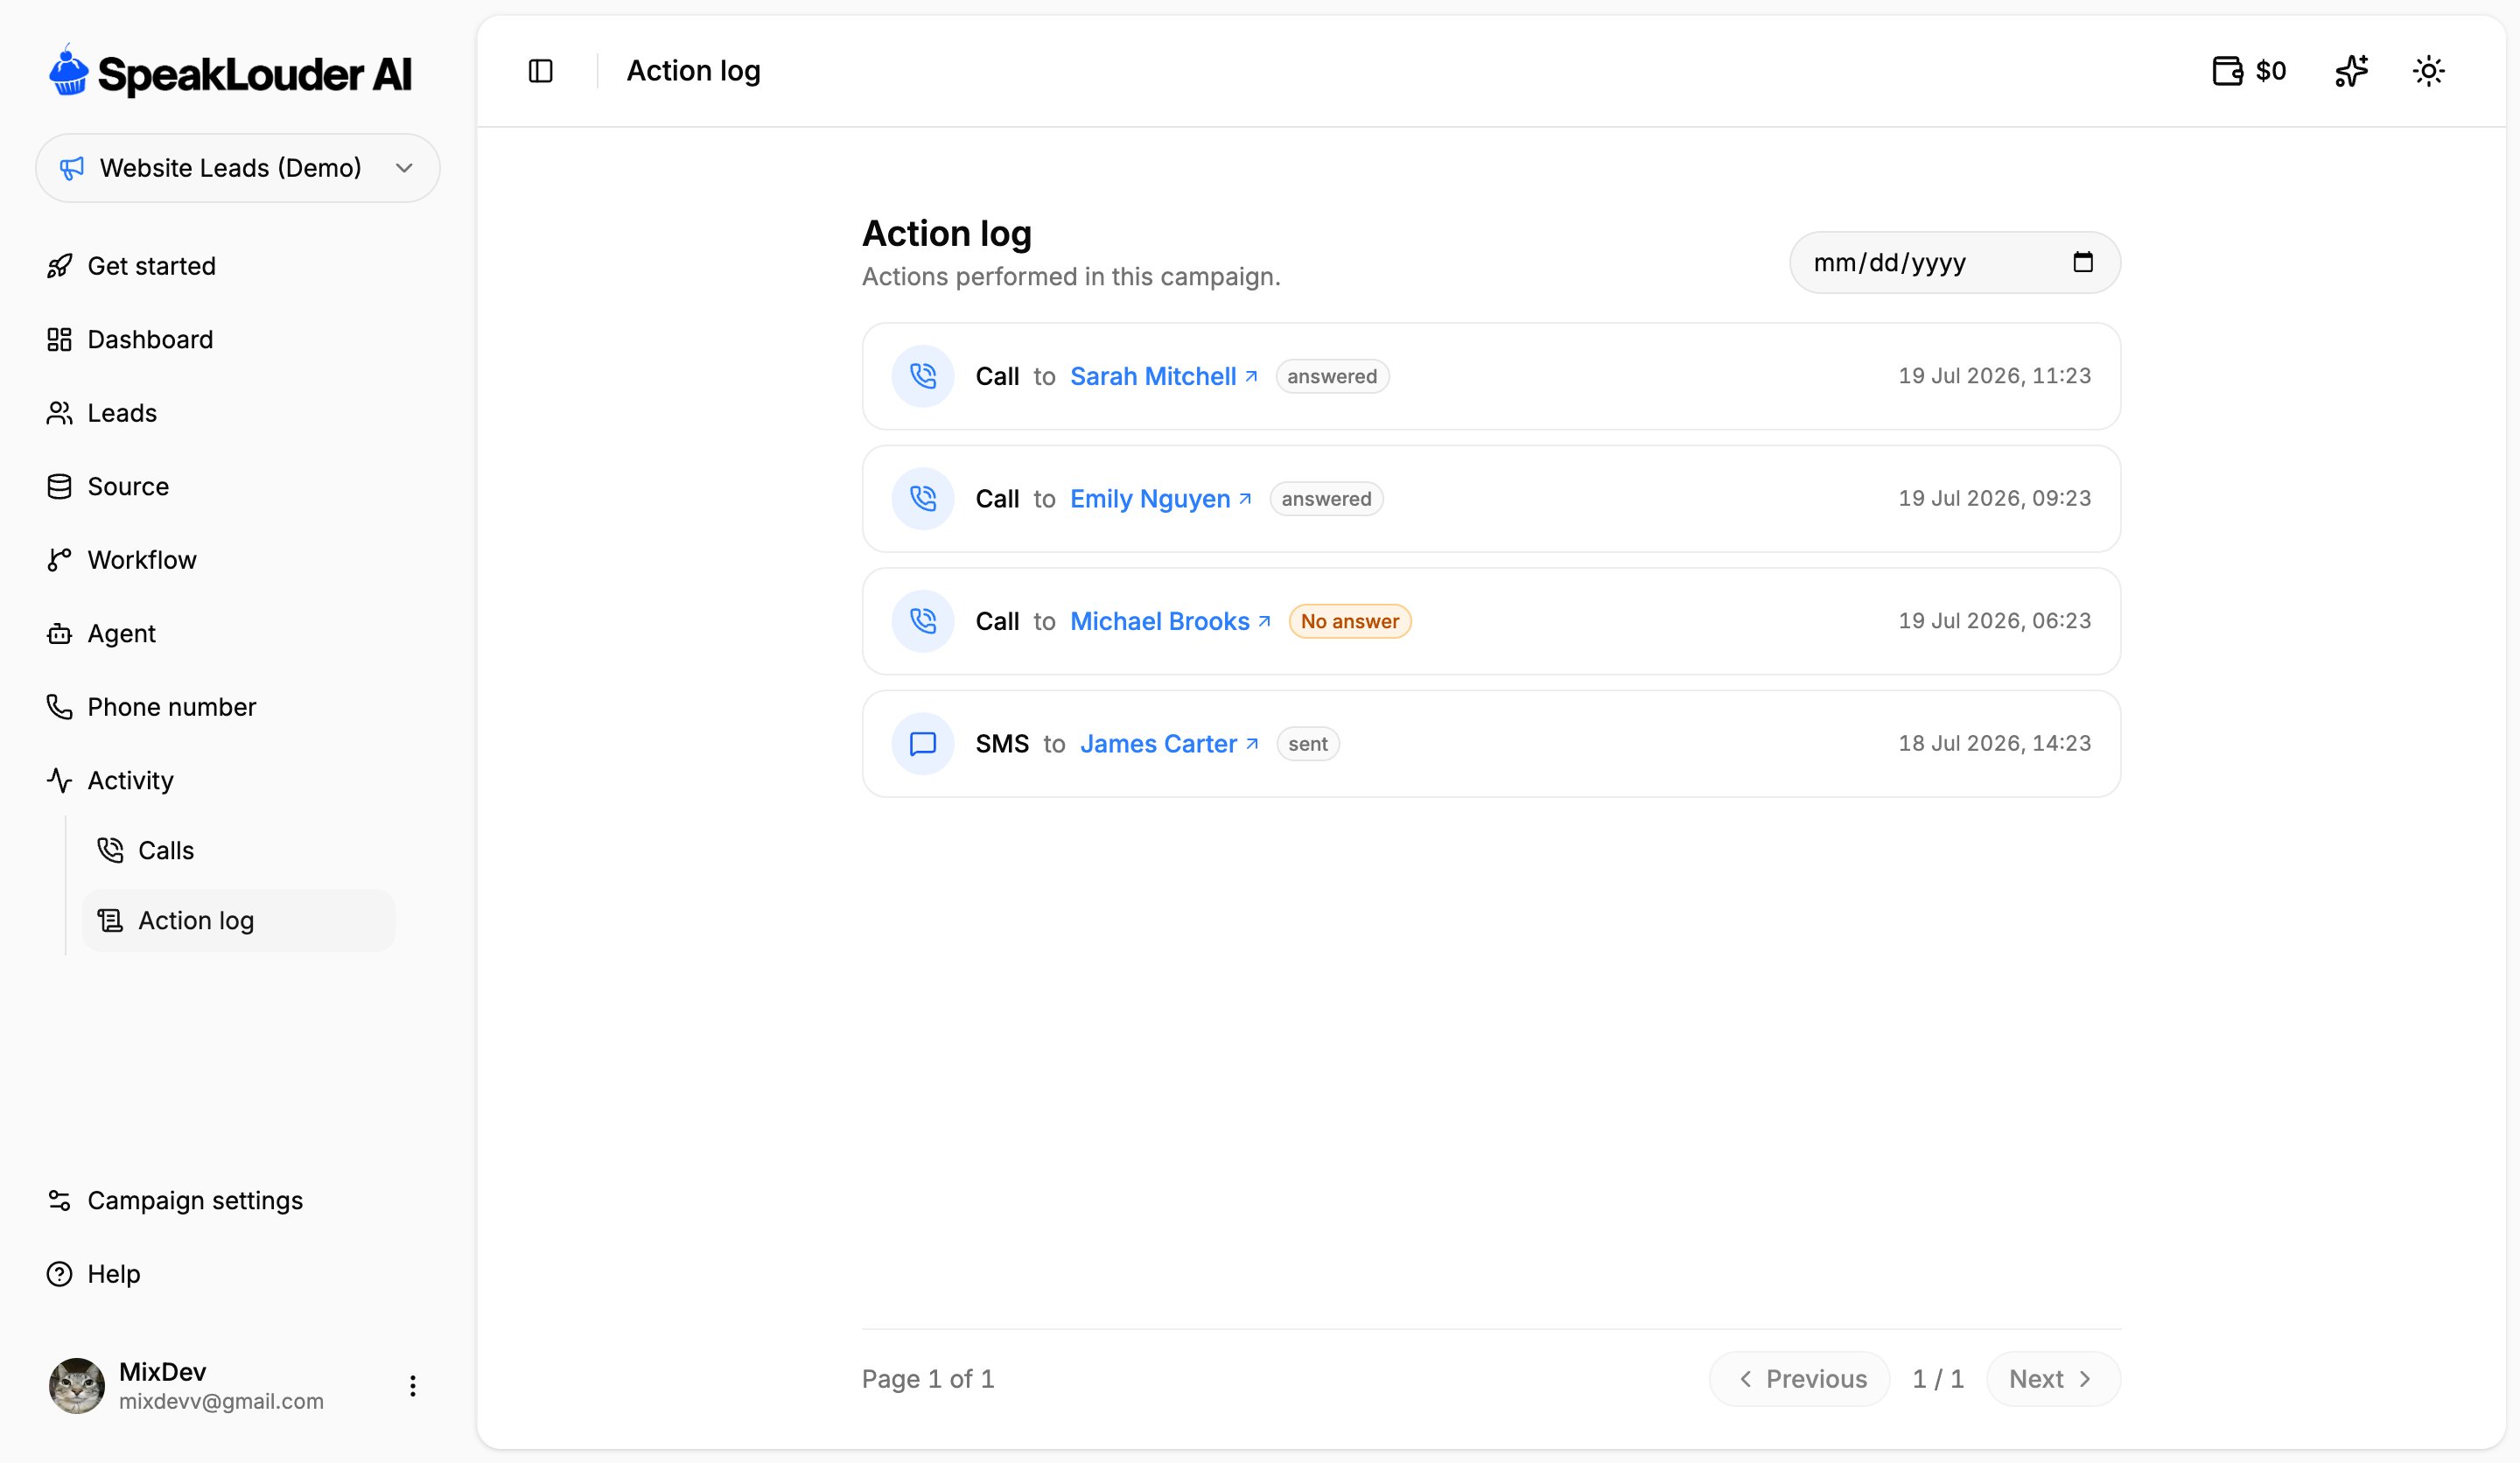
Task: Click the sliders icon beside Campaign settings
Action: 59,1201
